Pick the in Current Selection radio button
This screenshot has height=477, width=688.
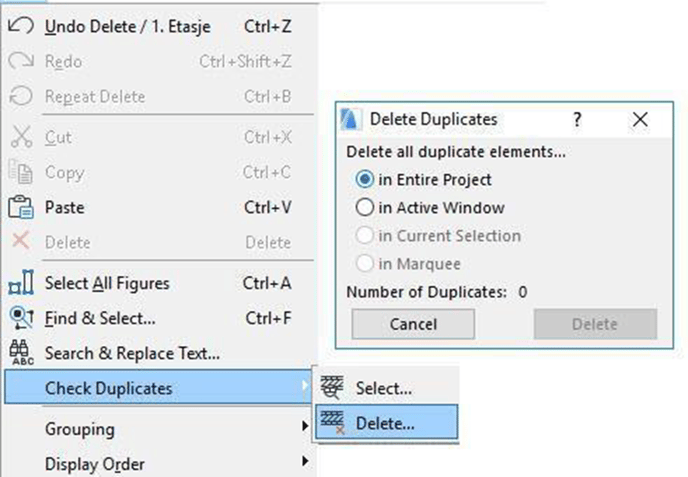tap(364, 235)
